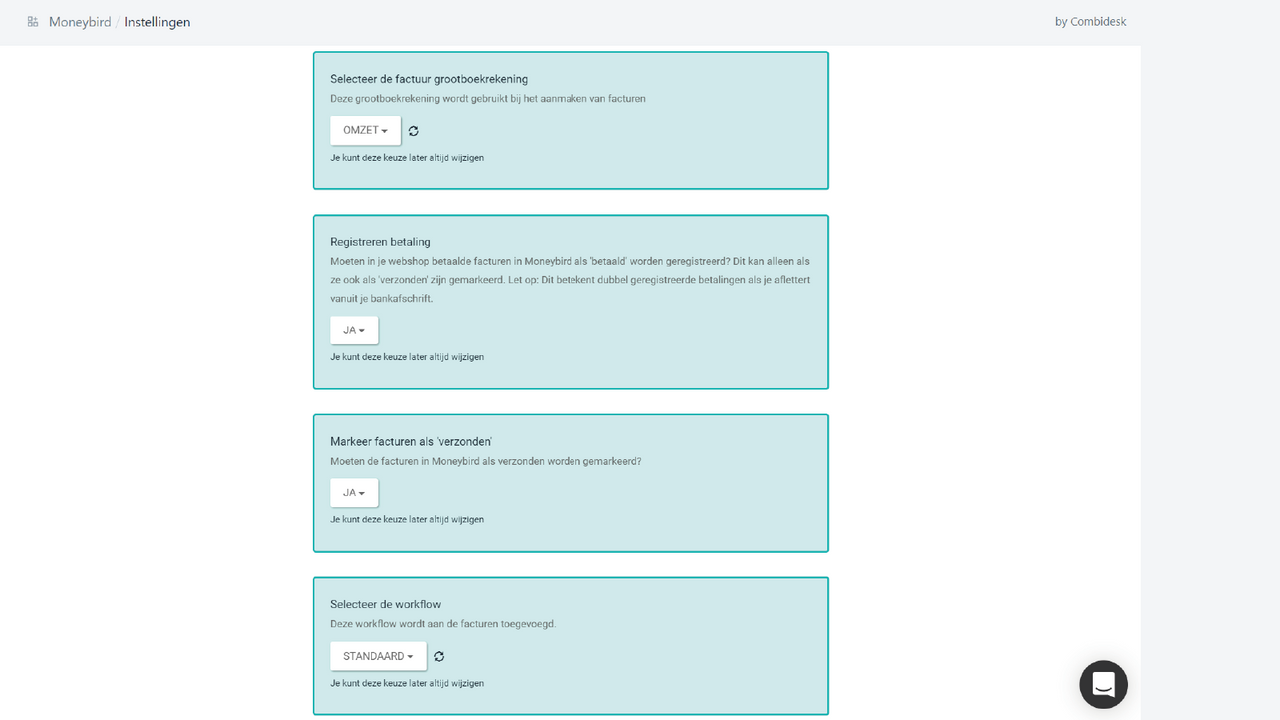This screenshot has height=720, width=1280.
Task: Click the Markeer facturen als 'verzonden' heading
Action: pyautogui.click(x=411, y=442)
